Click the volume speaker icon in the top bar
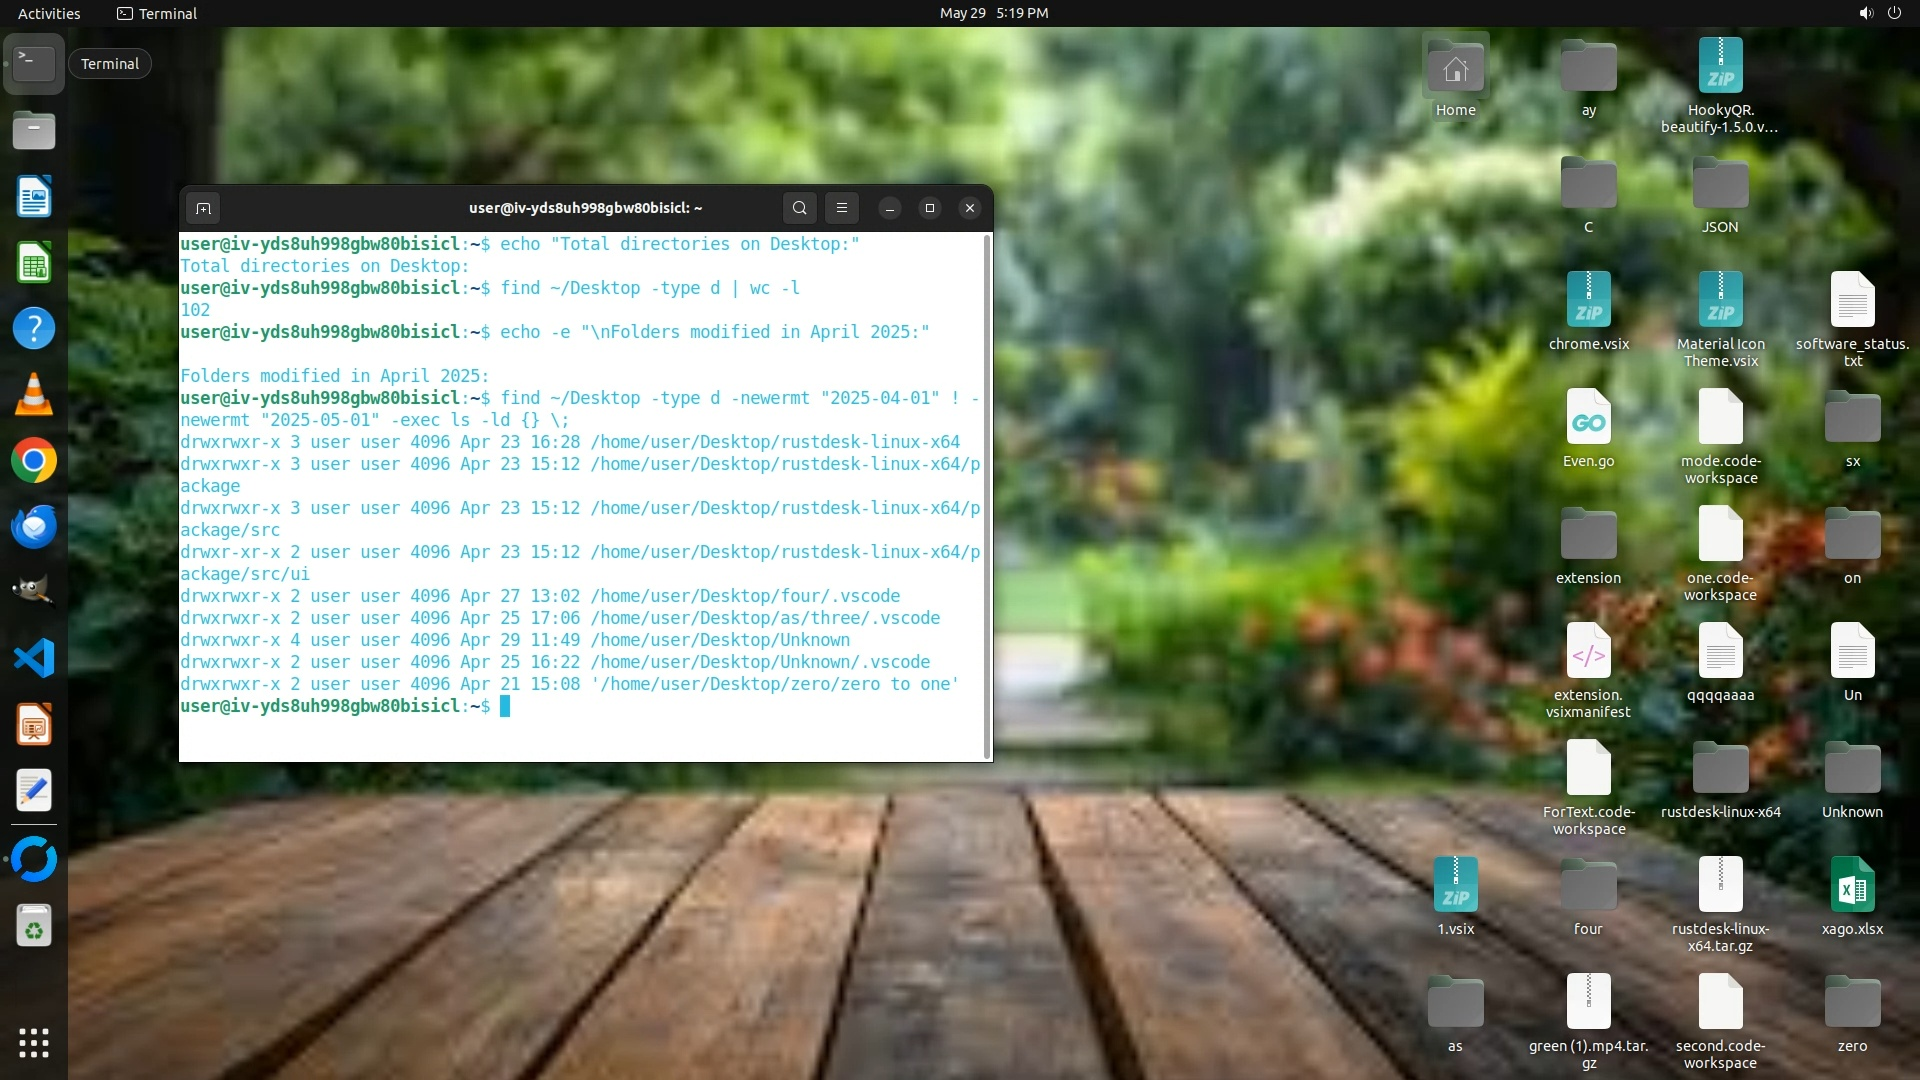The width and height of the screenshot is (1920, 1080). 1865,13
